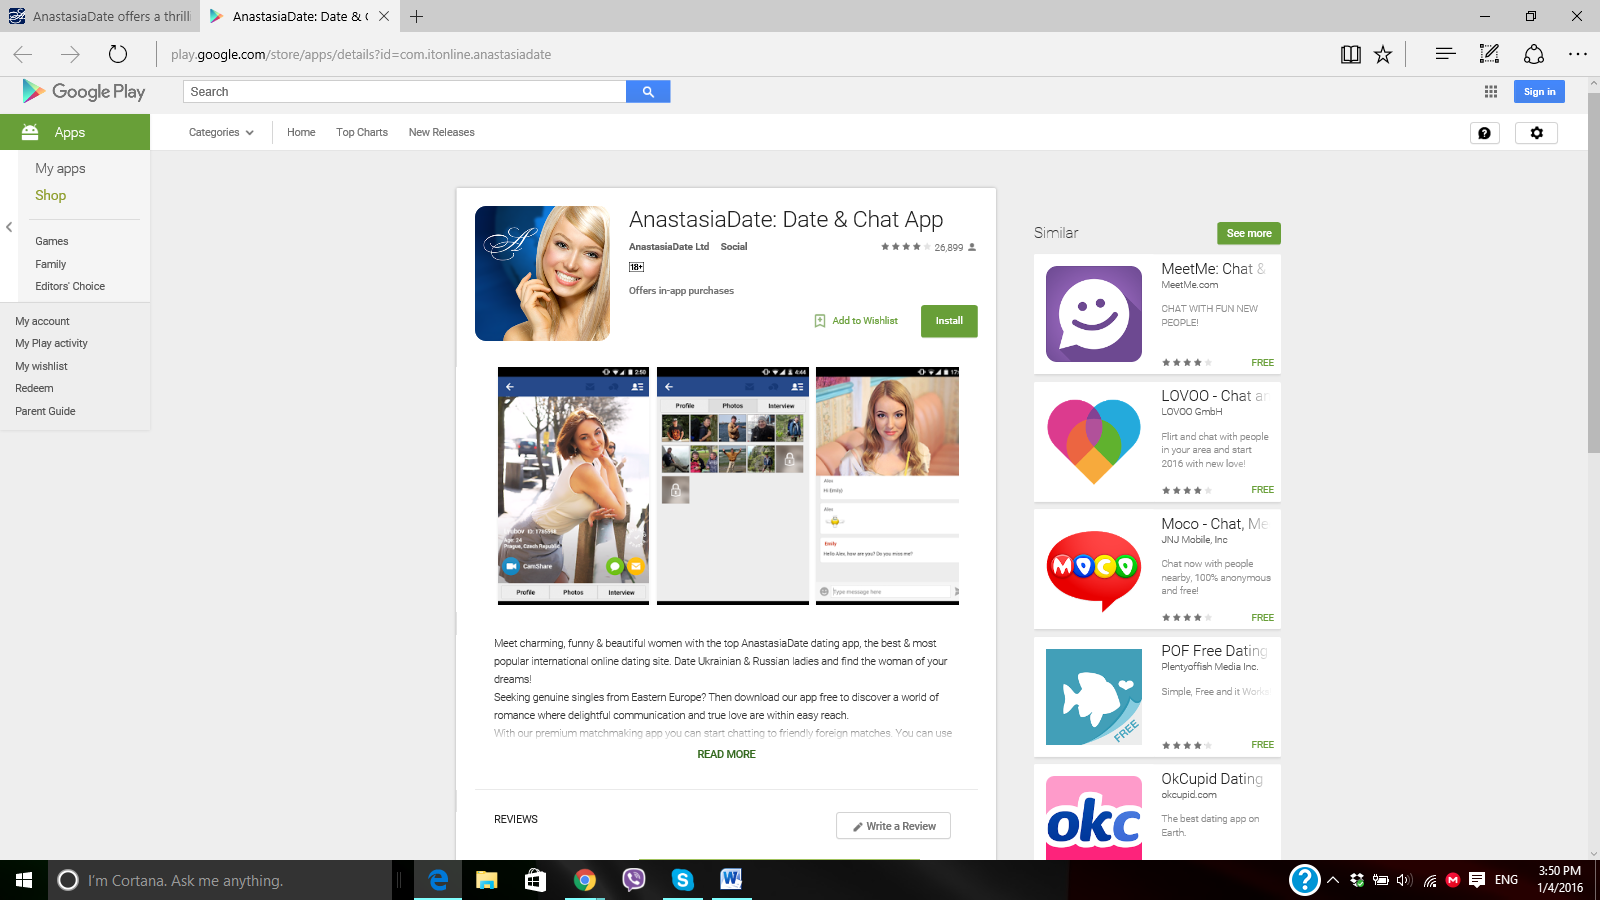Open Skype from the taskbar

[x=683, y=880]
